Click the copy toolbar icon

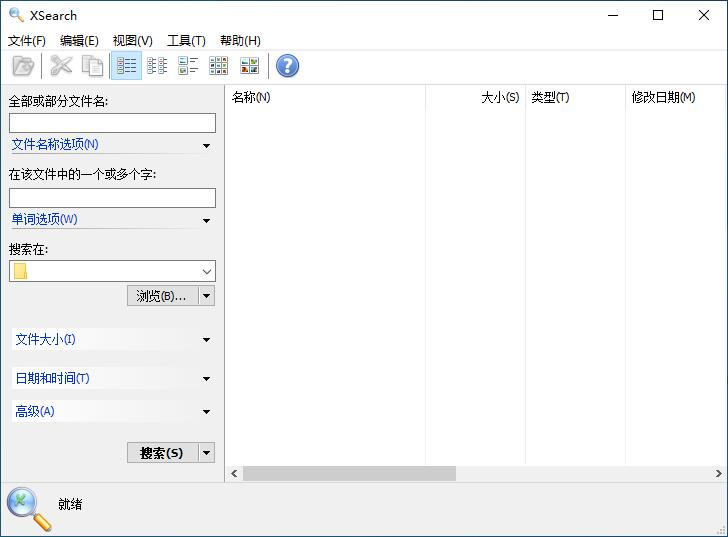[92, 66]
